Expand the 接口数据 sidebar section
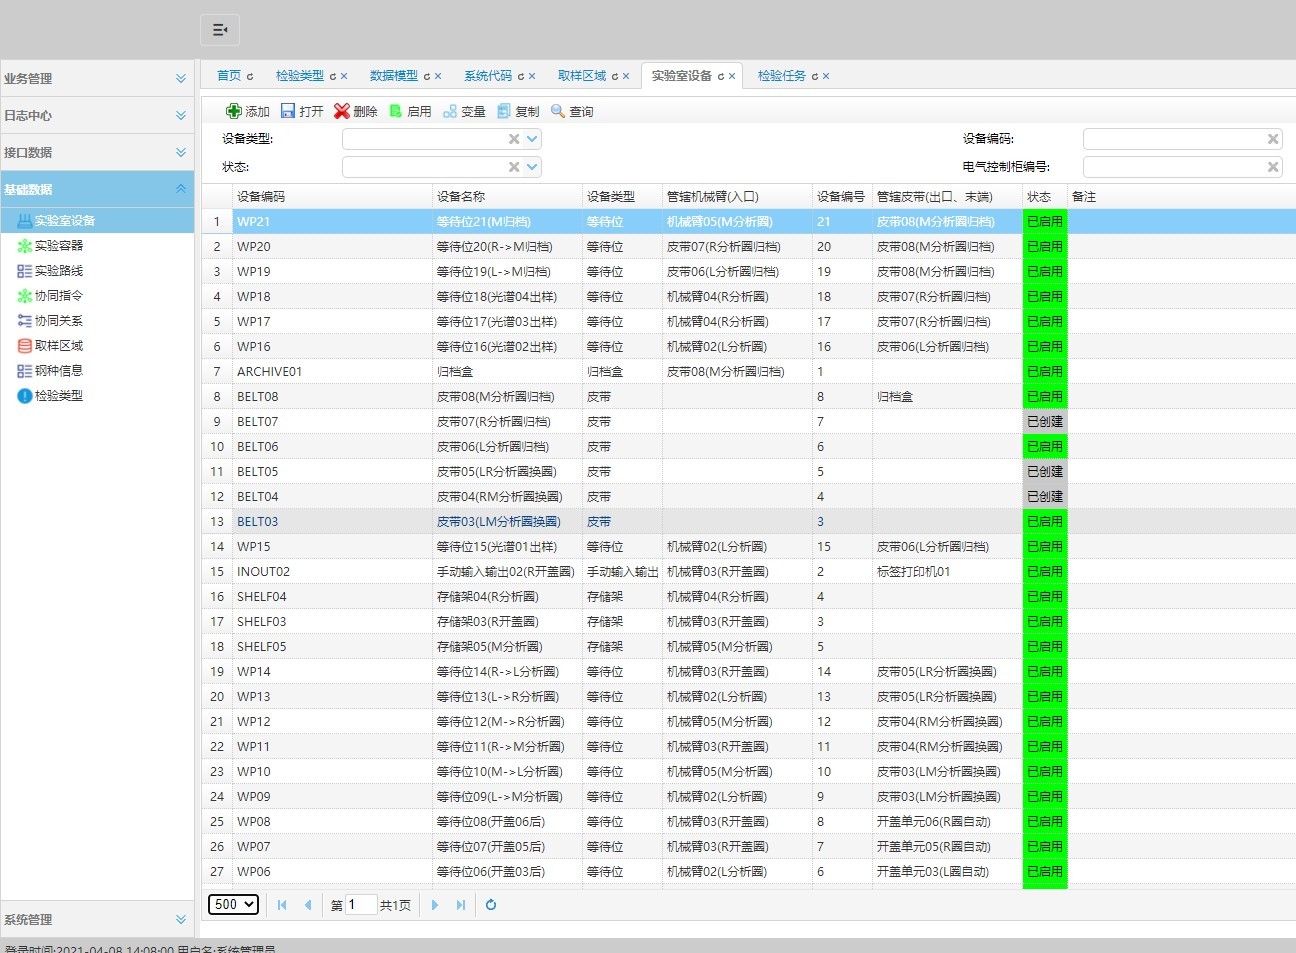 point(97,152)
